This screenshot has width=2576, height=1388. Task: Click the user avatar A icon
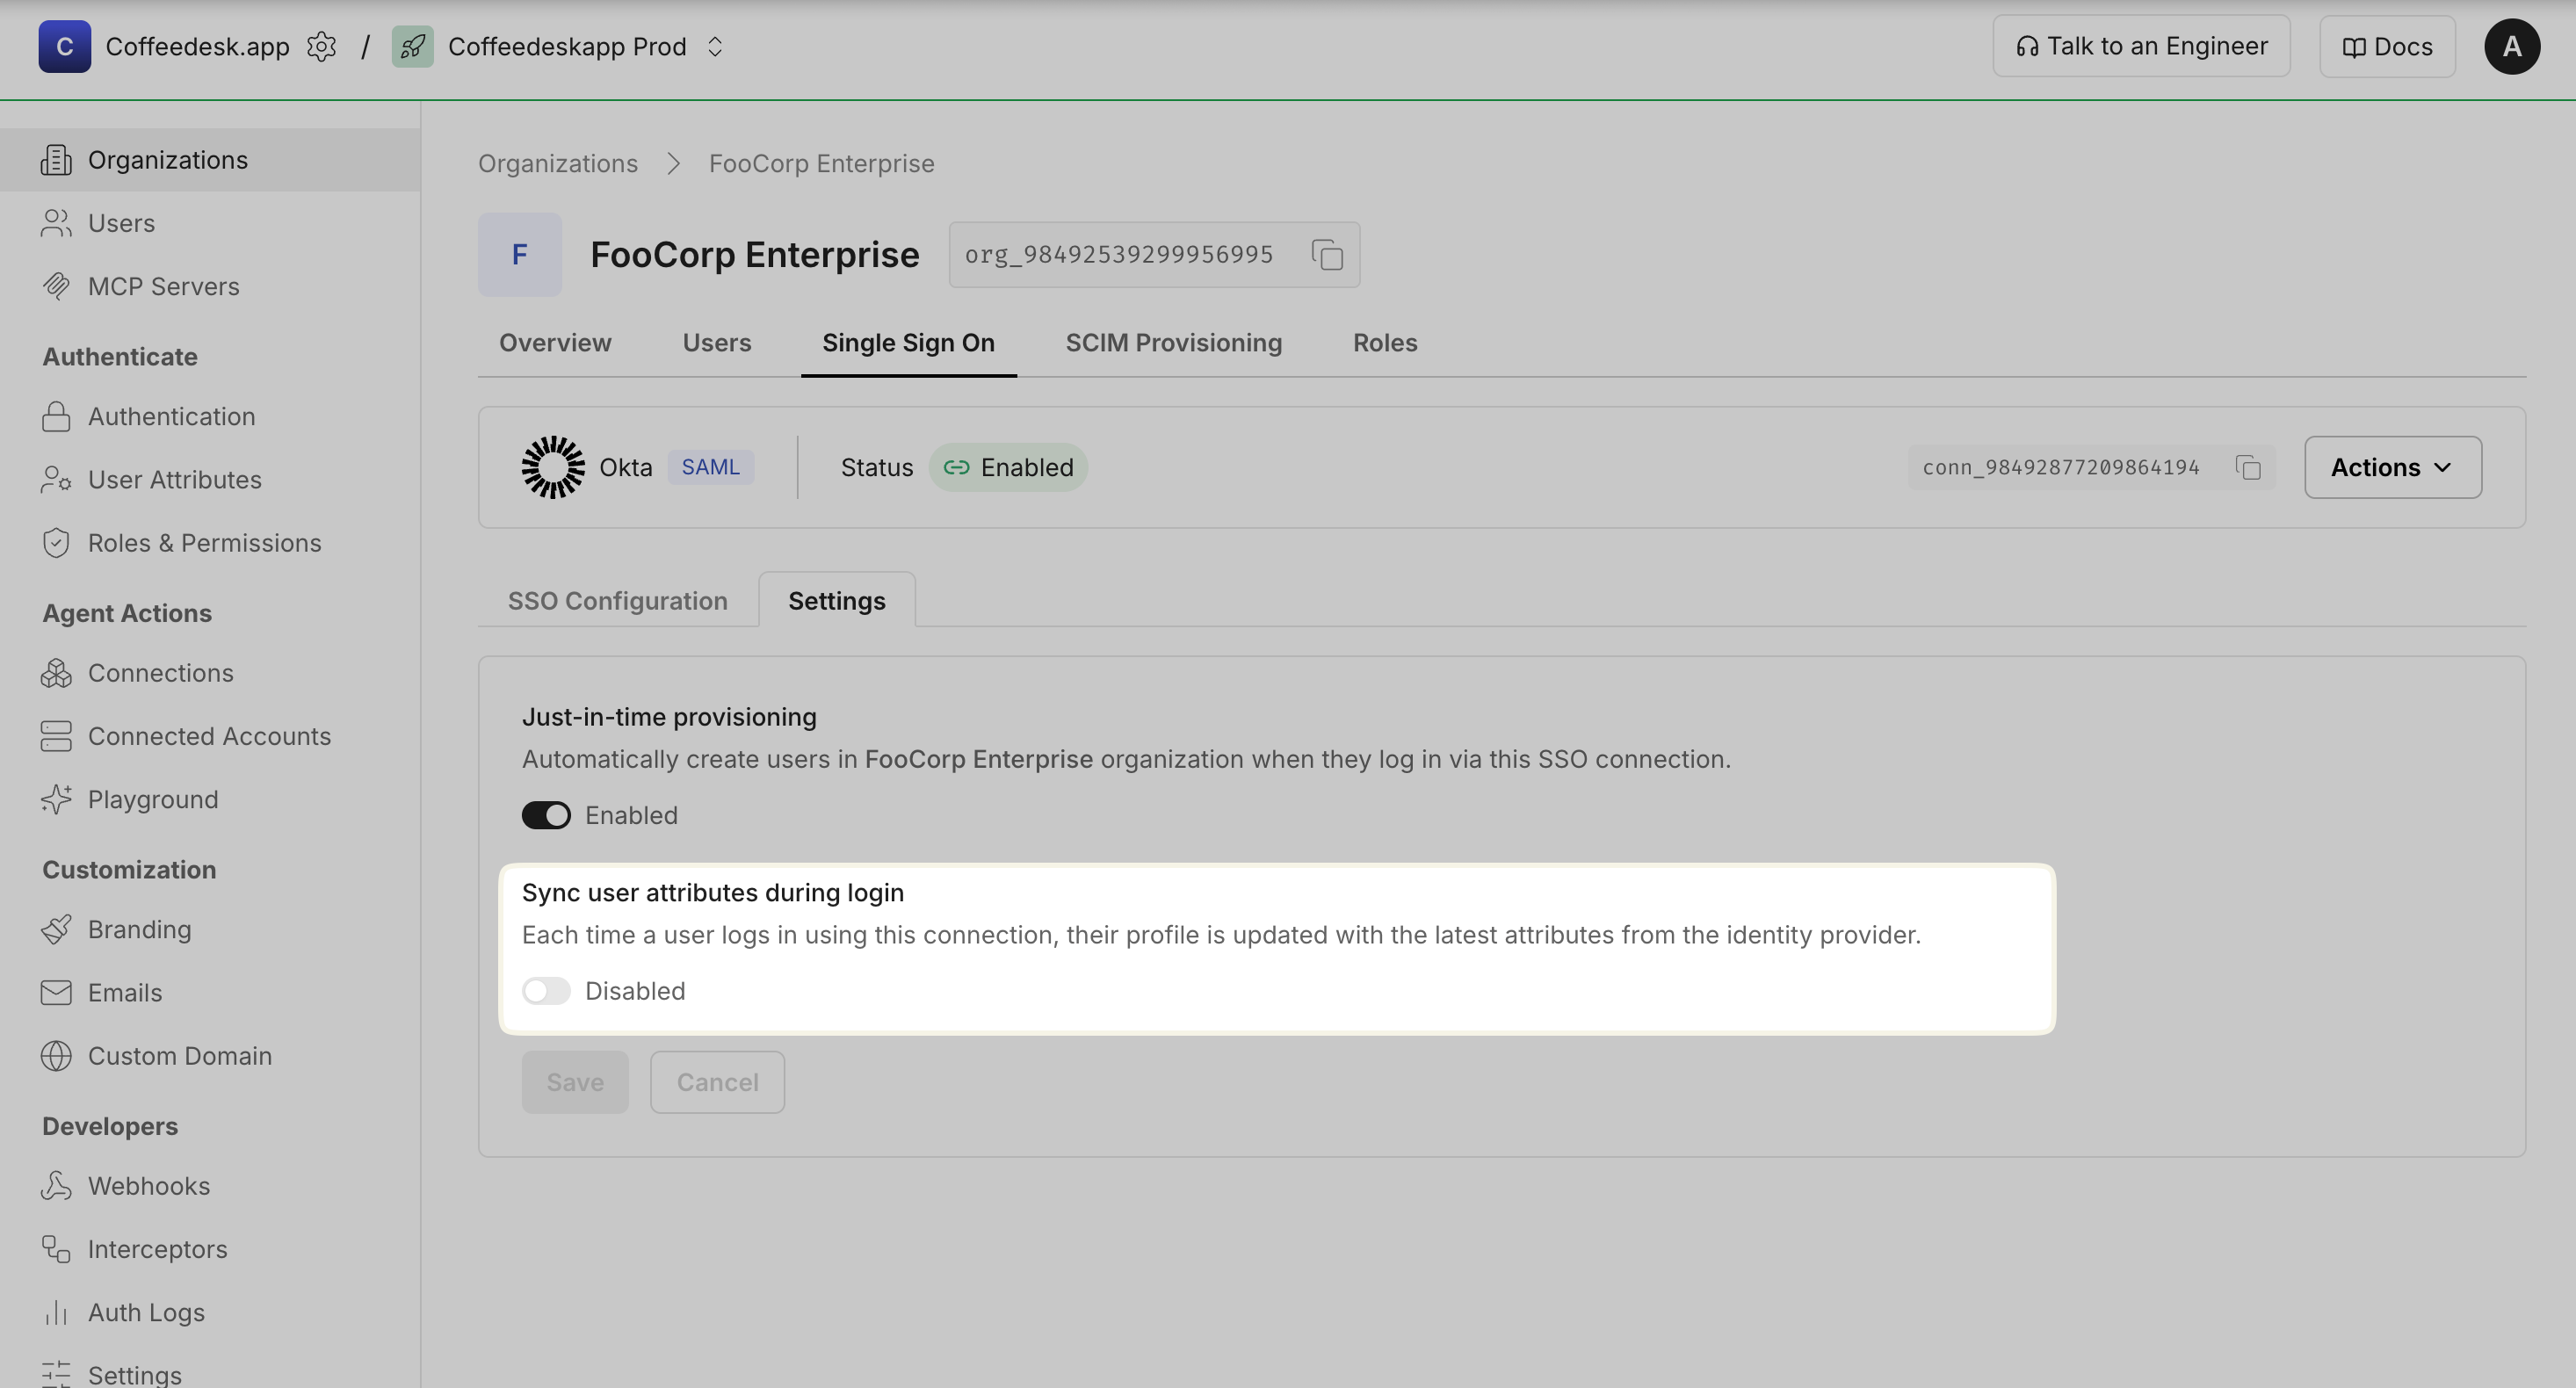[2511, 47]
